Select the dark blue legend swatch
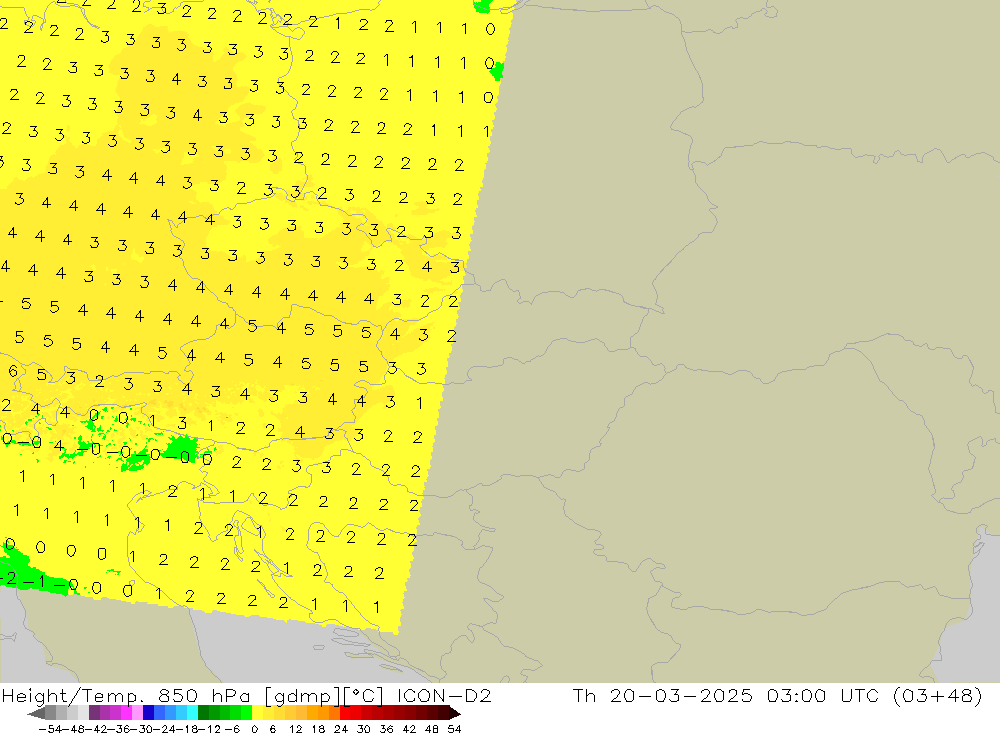The width and height of the screenshot is (1000, 733). 148,713
